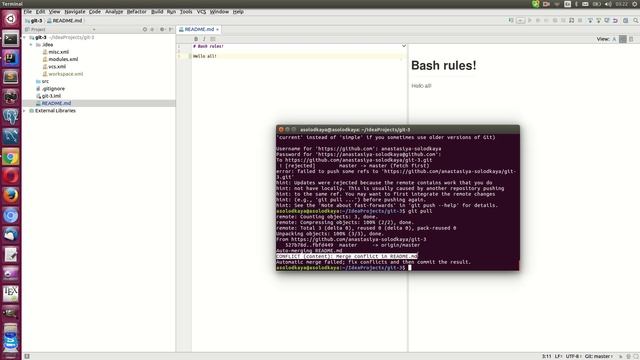Click scroll-from-source icon in Project panel
The width and height of the screenshot is (640, 360).
pyautogui.click(x=145, y=29)
